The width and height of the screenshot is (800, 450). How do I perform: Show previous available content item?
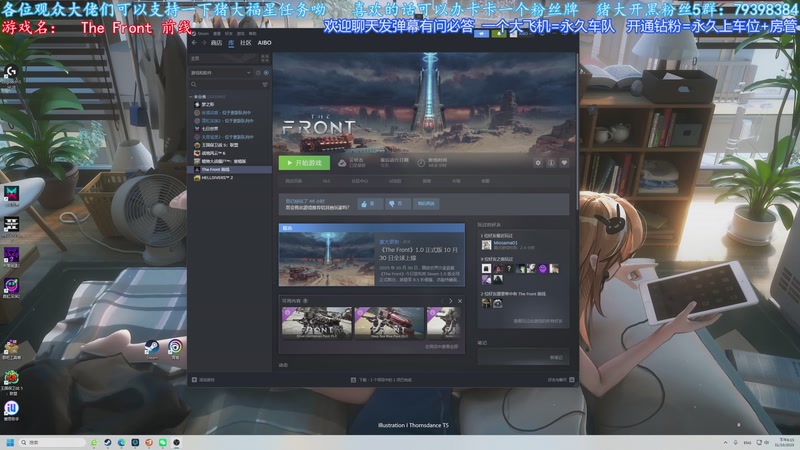tap(442, 301)
